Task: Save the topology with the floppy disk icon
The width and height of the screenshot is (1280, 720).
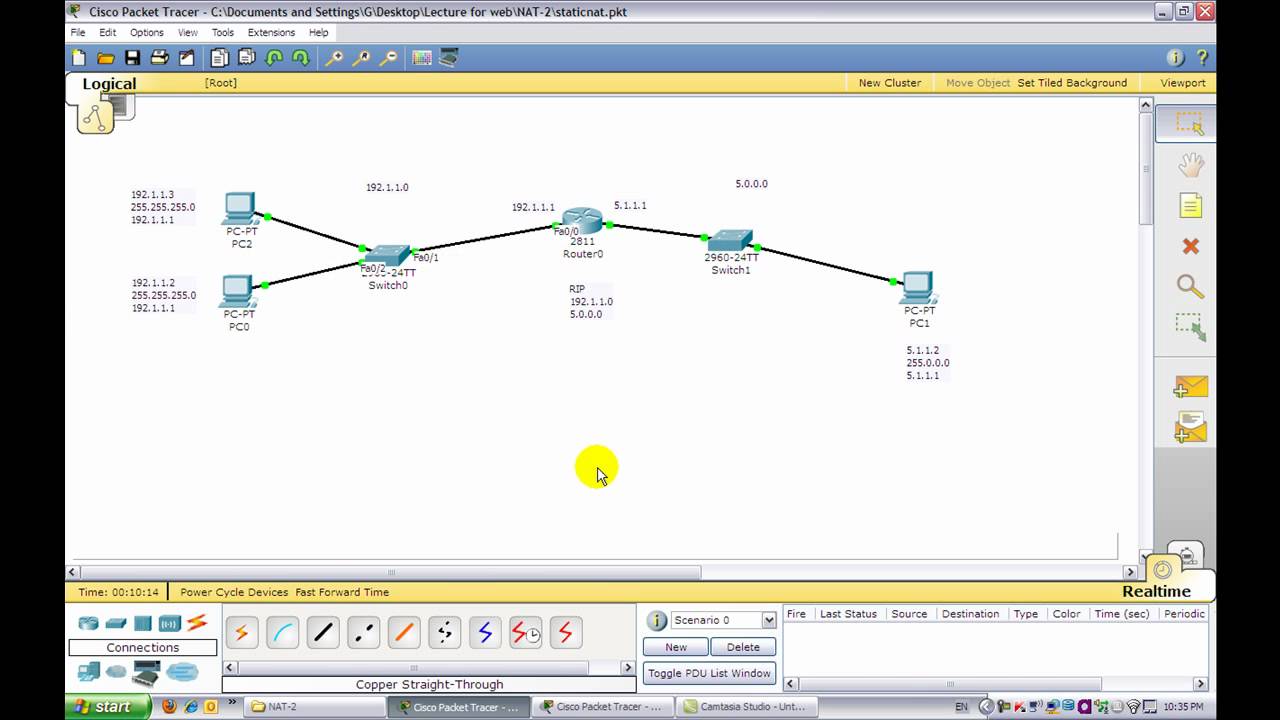Action: (x=132, y=58)
